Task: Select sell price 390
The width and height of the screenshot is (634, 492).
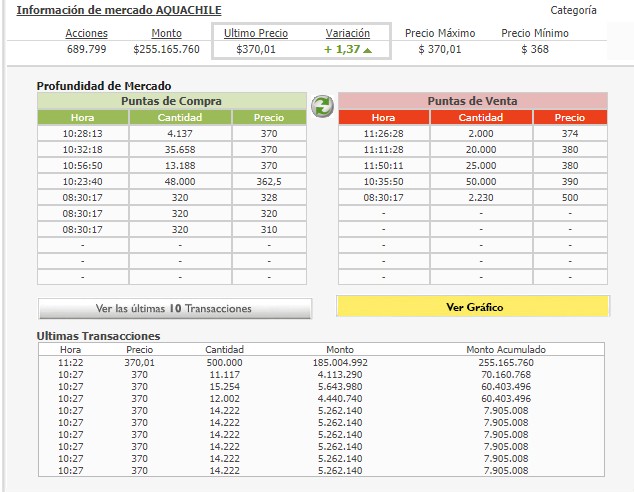Action: point(570,182)
